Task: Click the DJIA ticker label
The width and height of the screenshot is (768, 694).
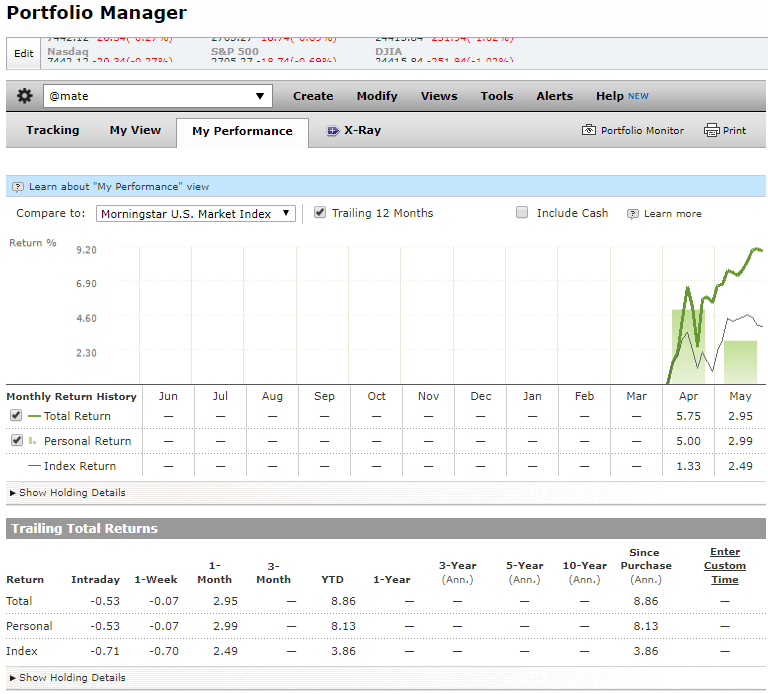Action: [x=388, y=51]
